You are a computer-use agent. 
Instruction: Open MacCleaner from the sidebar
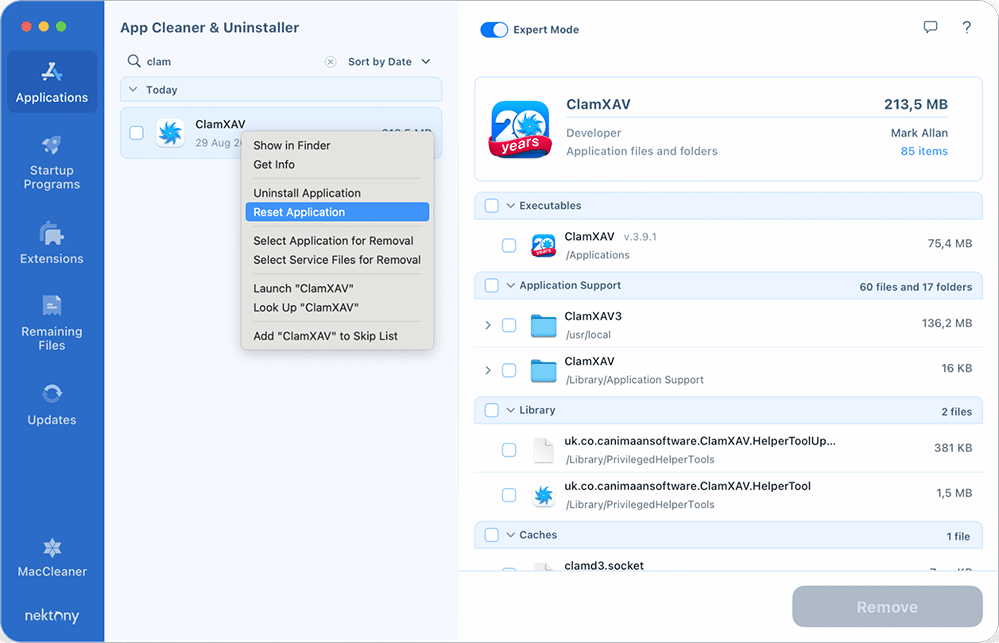point(52,558)
